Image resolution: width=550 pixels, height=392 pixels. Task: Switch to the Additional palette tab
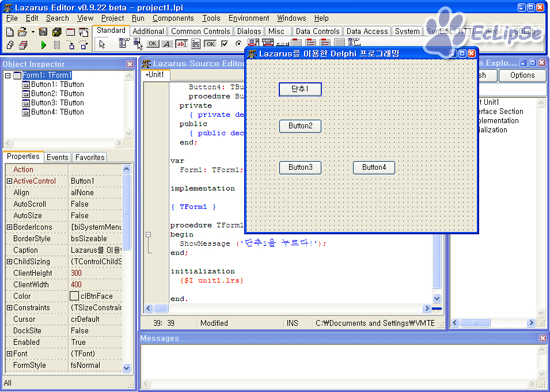(x=148, y=31)
